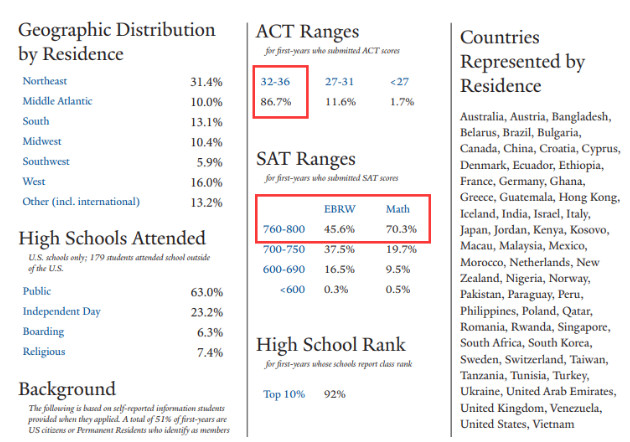This screenshot has height=442, width=630.
Task: Select the Boarding school label
Action: pyautogui.click(x=43, y=332)
